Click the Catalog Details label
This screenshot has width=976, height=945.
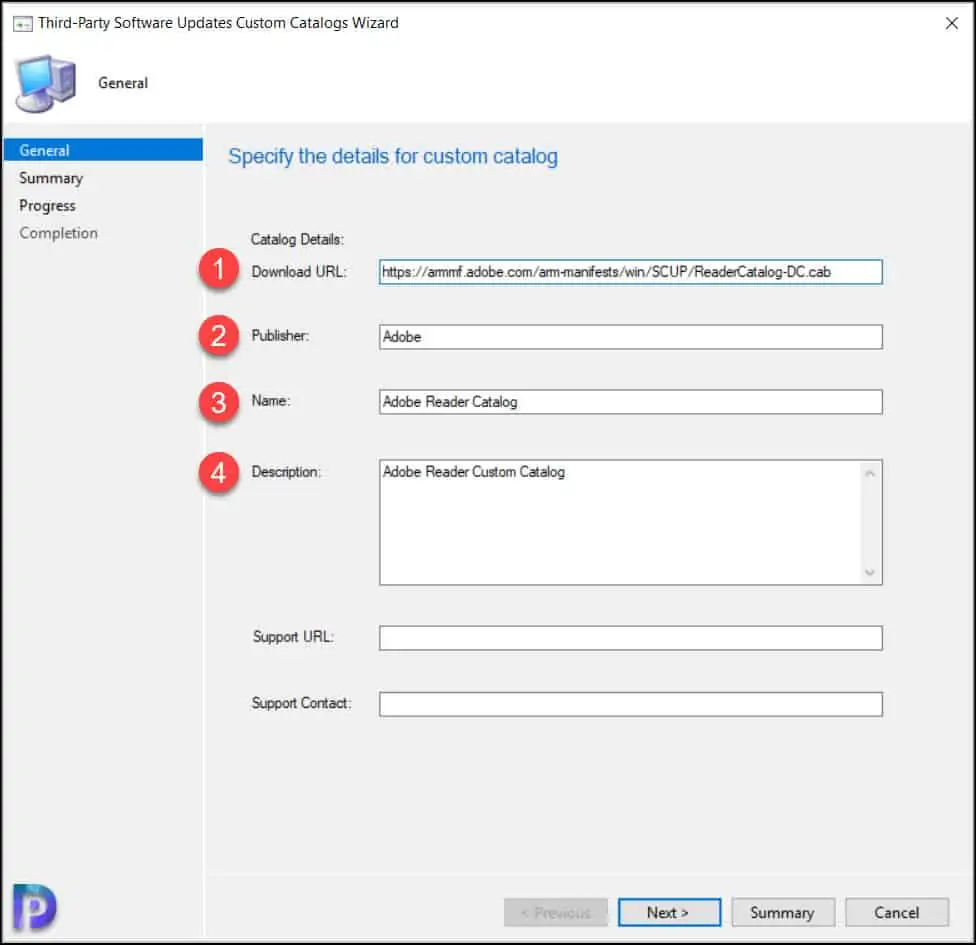297,240
